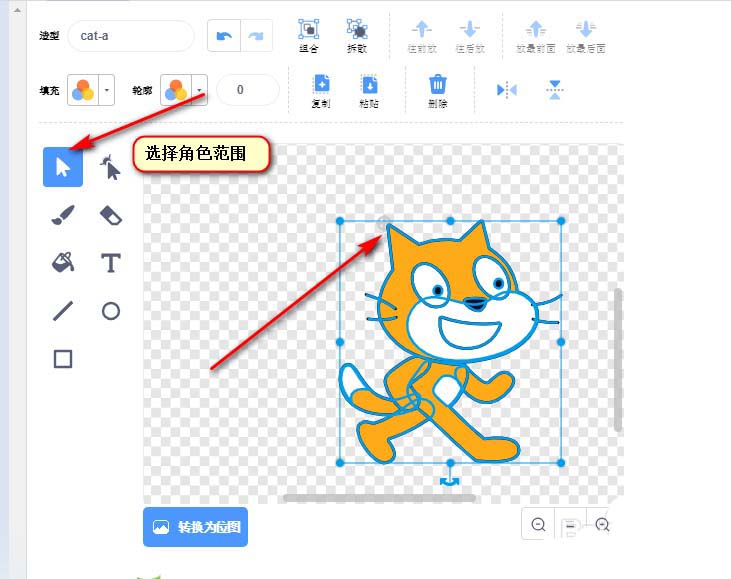Select the Reshape tool
731x579 pixels.
click(110, 167)
